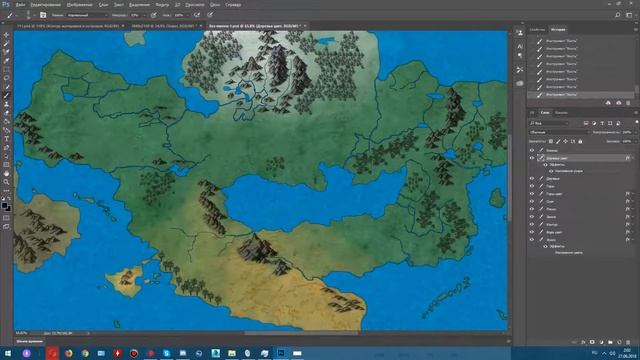Switch to the Каналы tab
The width and height of the screenshot is (640, 360).
coord(561,113)
